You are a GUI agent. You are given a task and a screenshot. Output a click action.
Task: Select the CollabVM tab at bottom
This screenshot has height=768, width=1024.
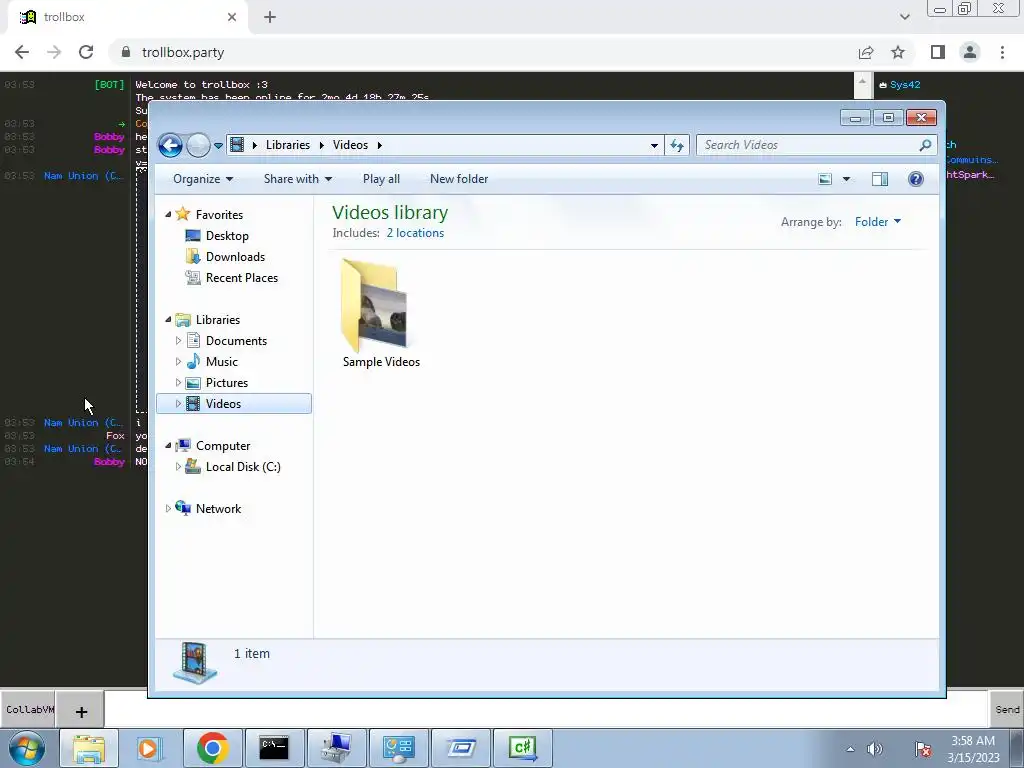click(29, 710)
